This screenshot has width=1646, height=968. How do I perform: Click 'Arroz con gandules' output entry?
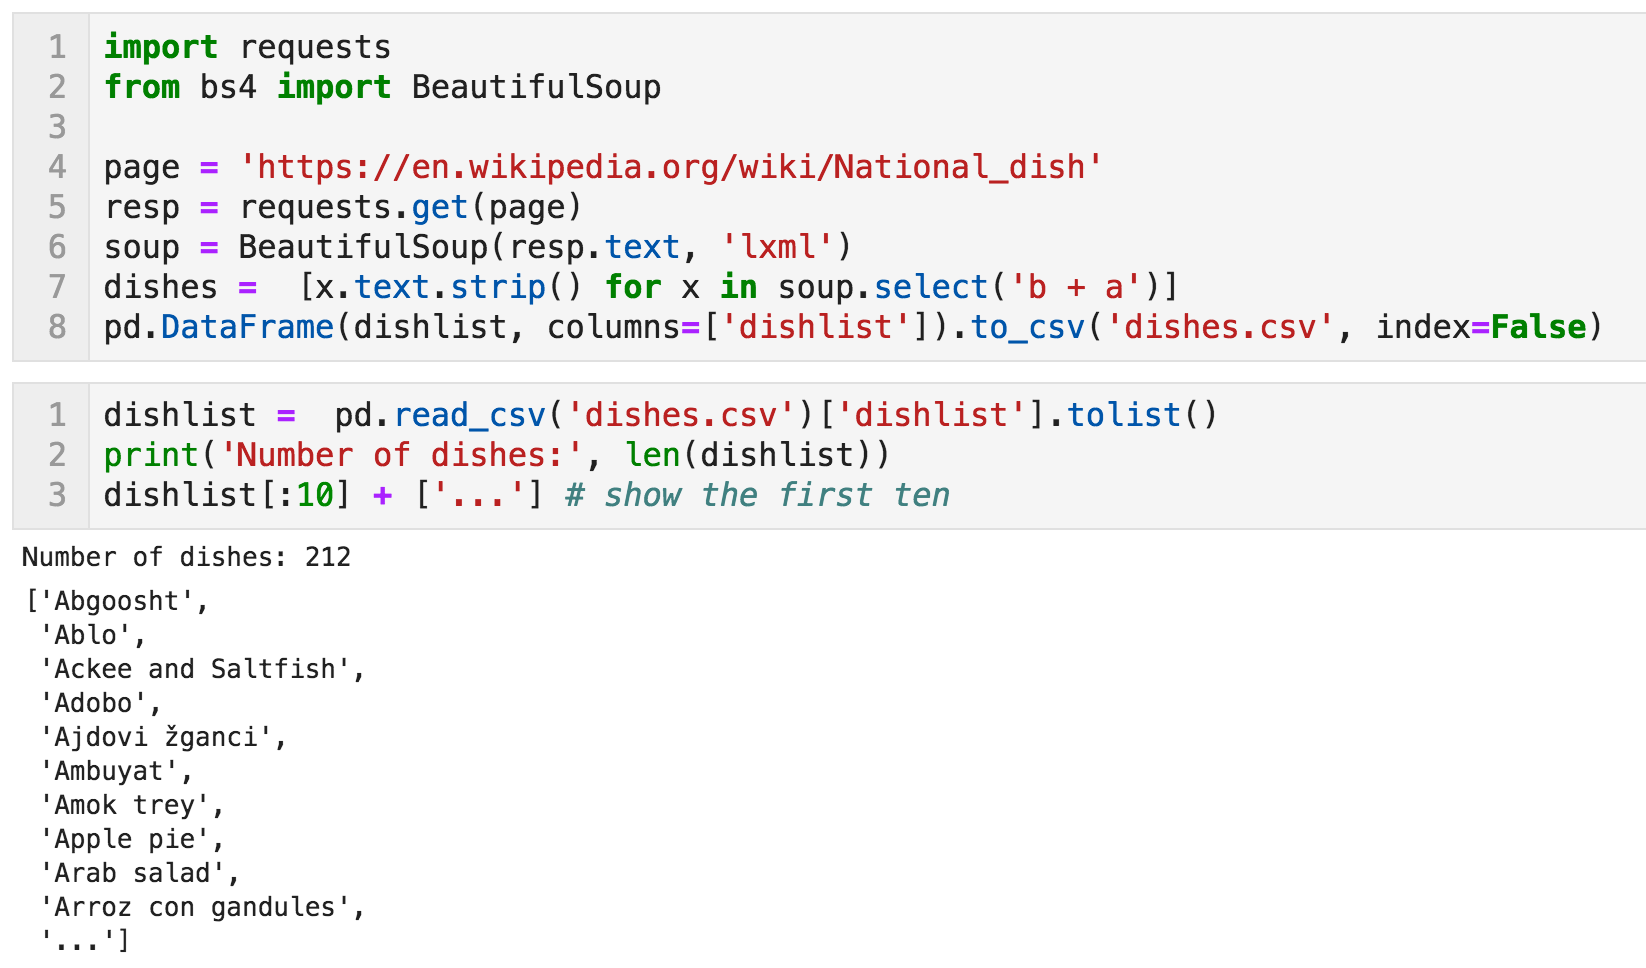[x=194, y=907]
